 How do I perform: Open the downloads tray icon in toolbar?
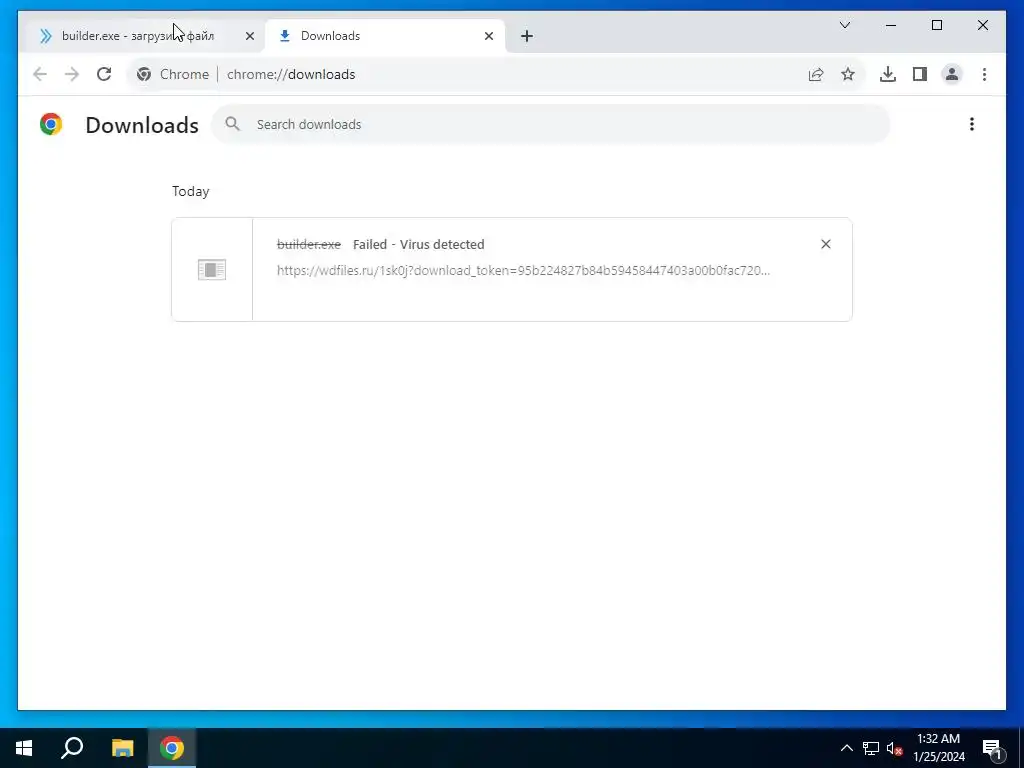pos(888,74)
